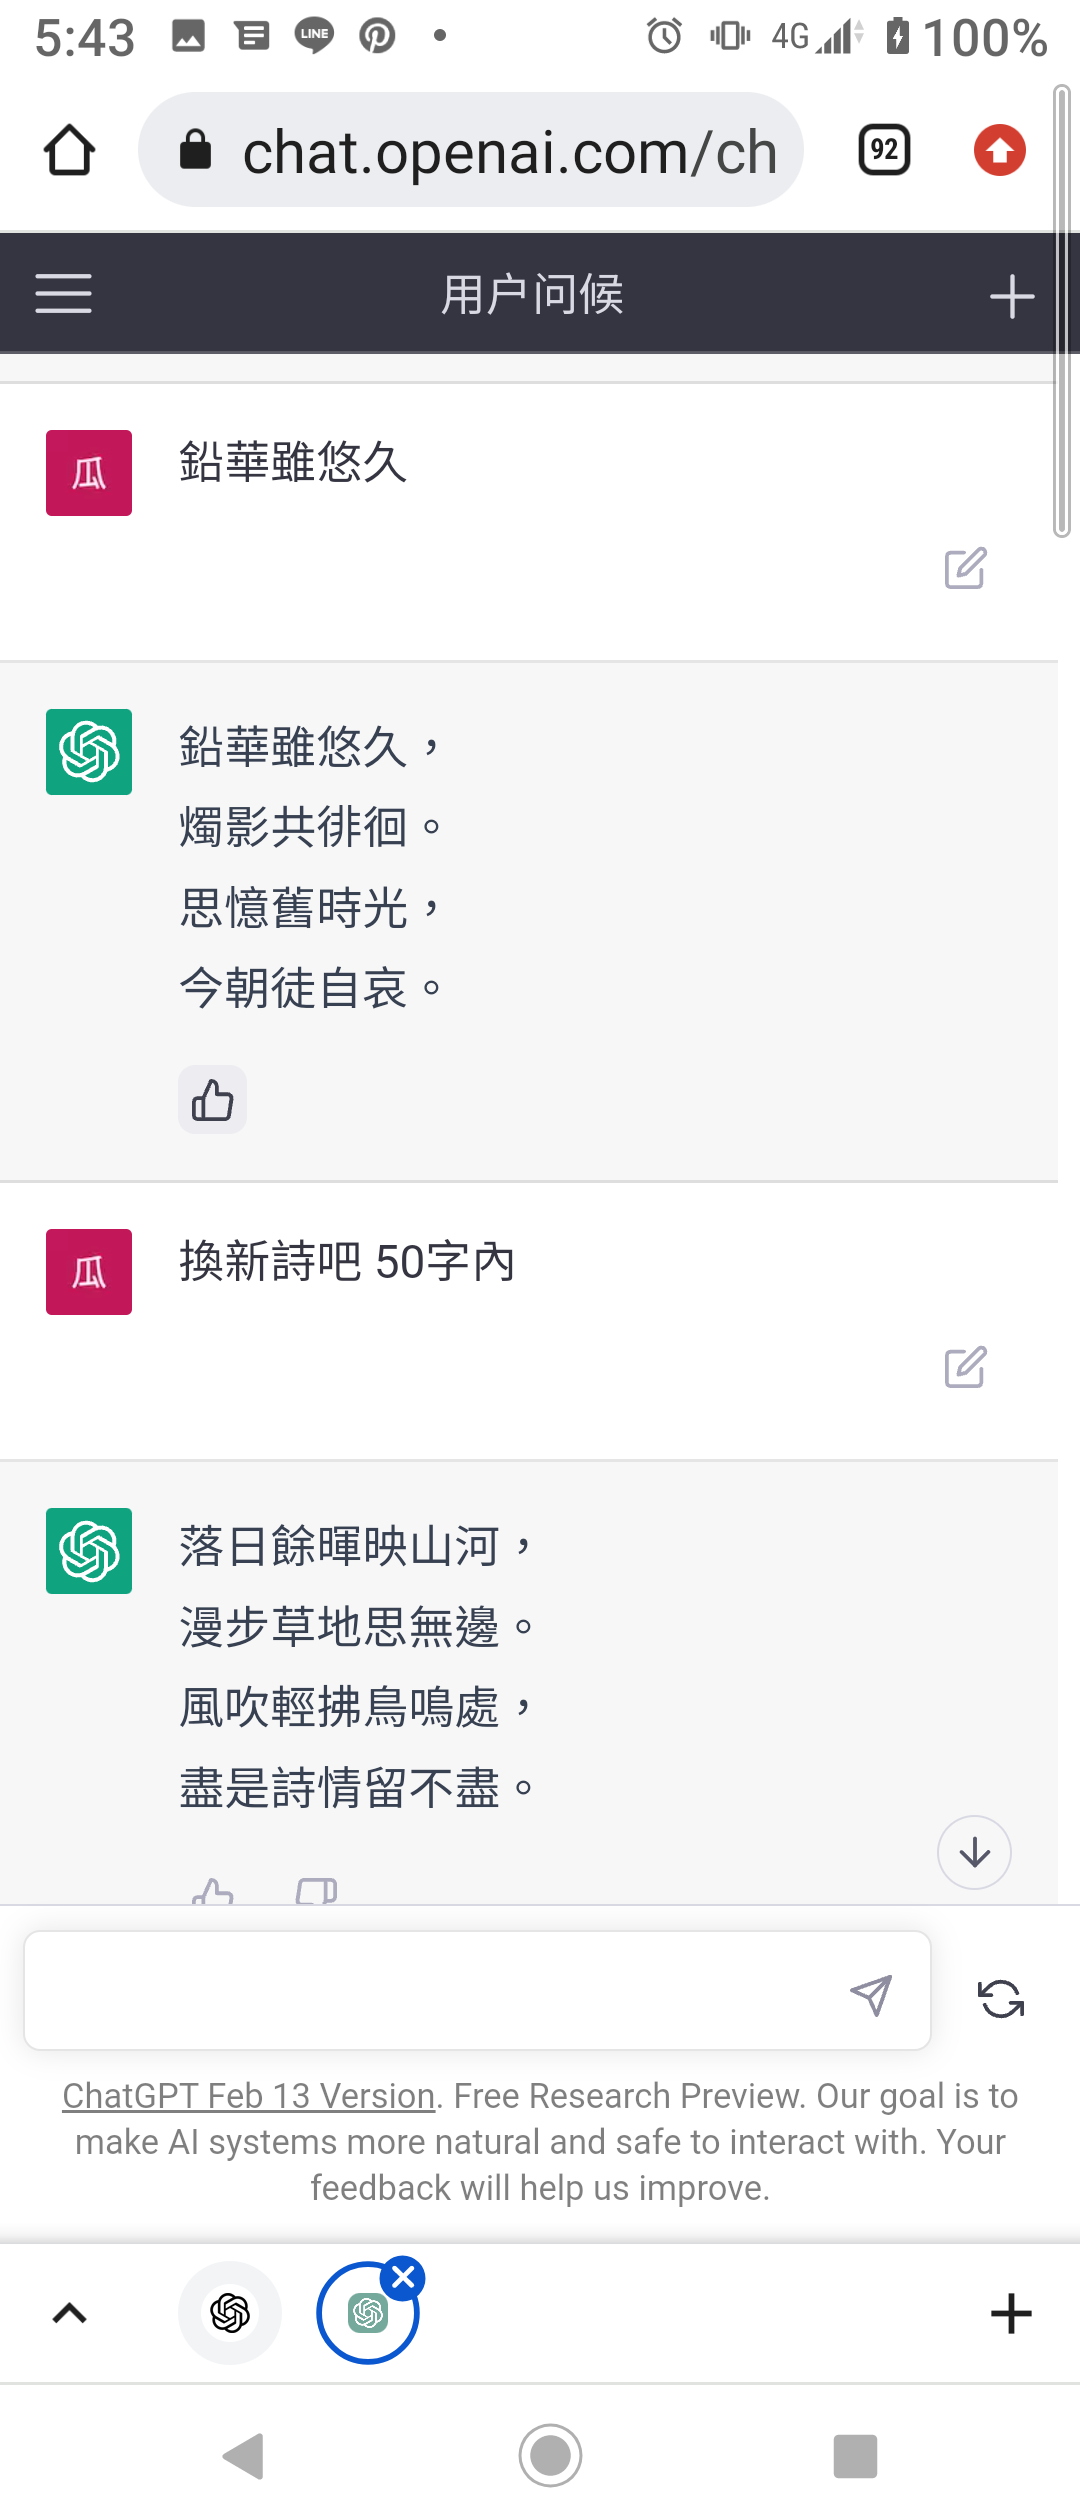The height and width of the screenshot is (2520, 1080).
Task: Send message with paper plane icon
Action: pyautogui.click(x=870, y=1995)
